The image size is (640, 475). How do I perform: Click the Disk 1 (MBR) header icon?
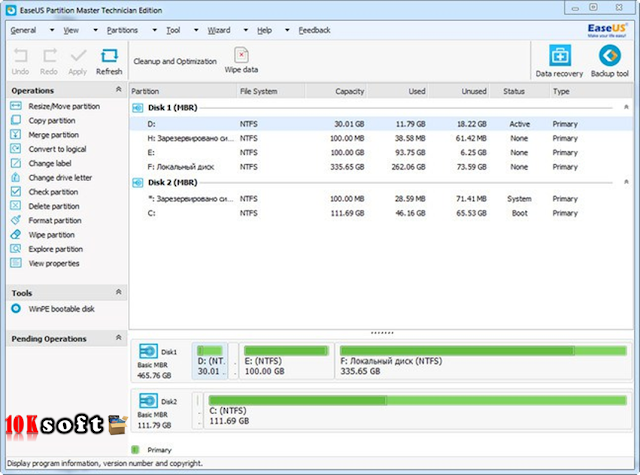click(x=138, y=108)
